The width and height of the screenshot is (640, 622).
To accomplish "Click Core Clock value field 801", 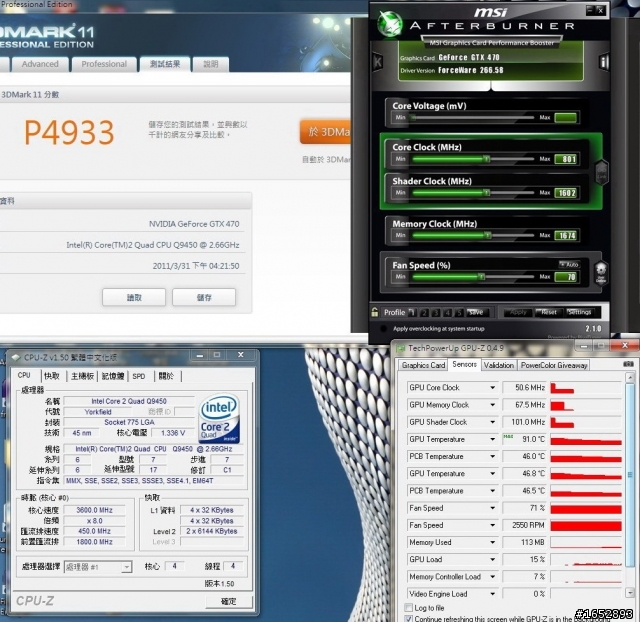I will tap(566, 159).
